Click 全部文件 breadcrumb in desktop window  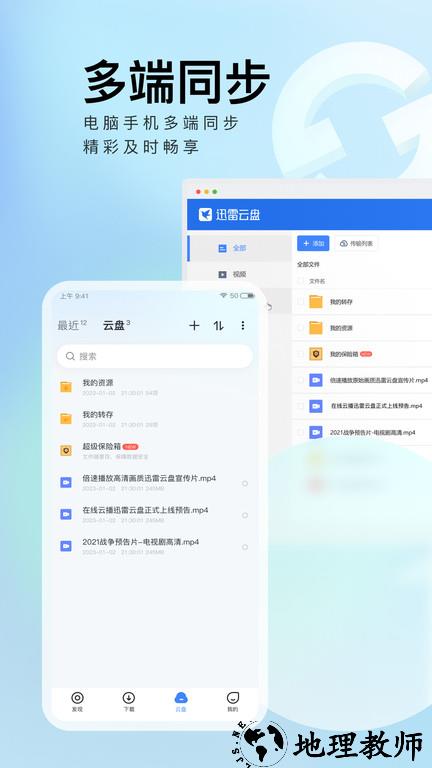point(308,264)
